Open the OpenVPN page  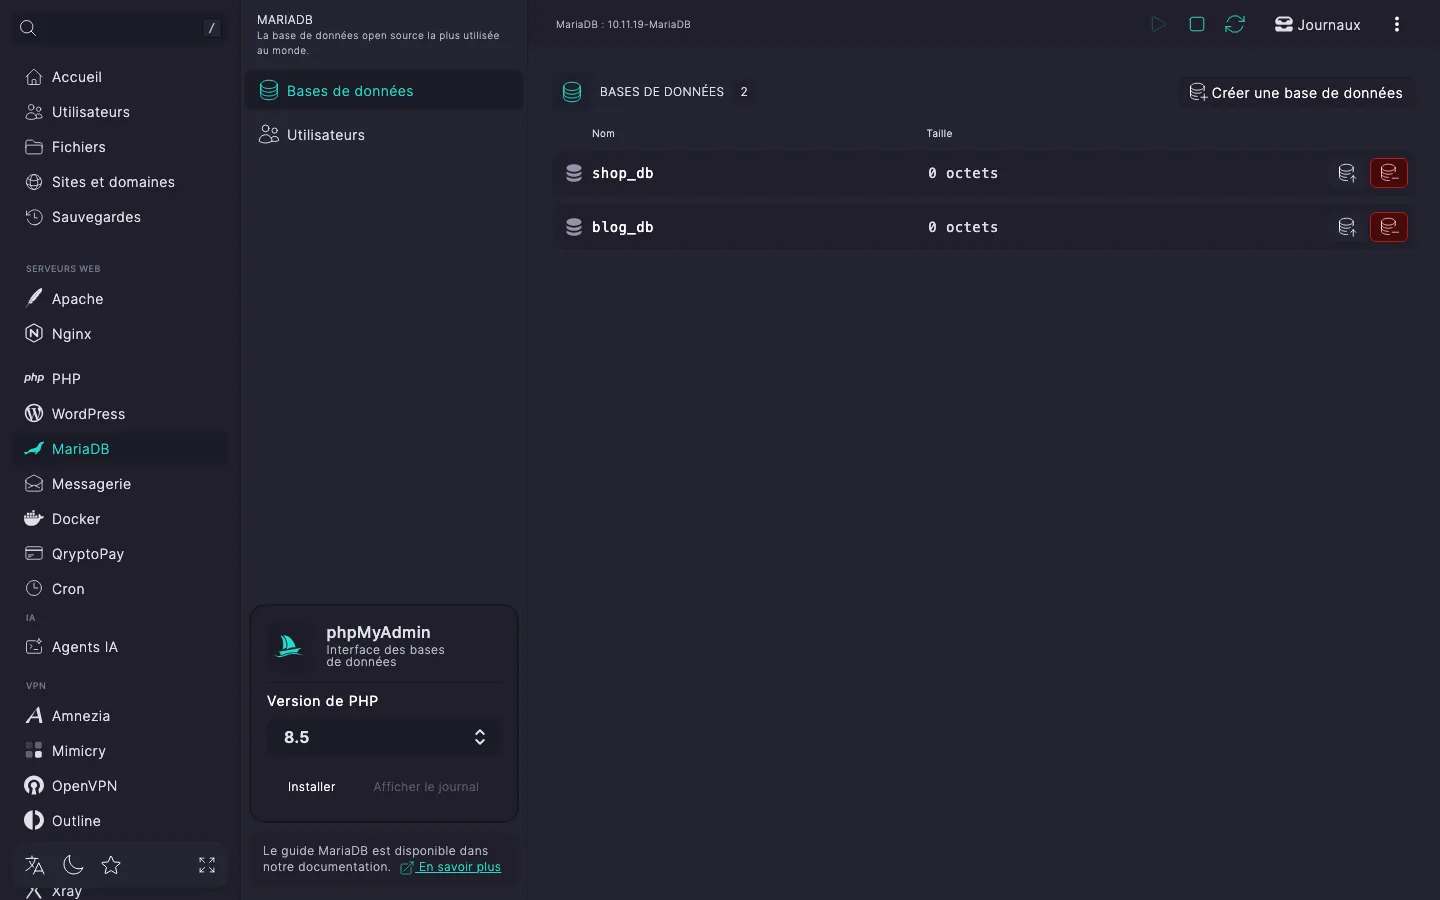pos(120,786)
